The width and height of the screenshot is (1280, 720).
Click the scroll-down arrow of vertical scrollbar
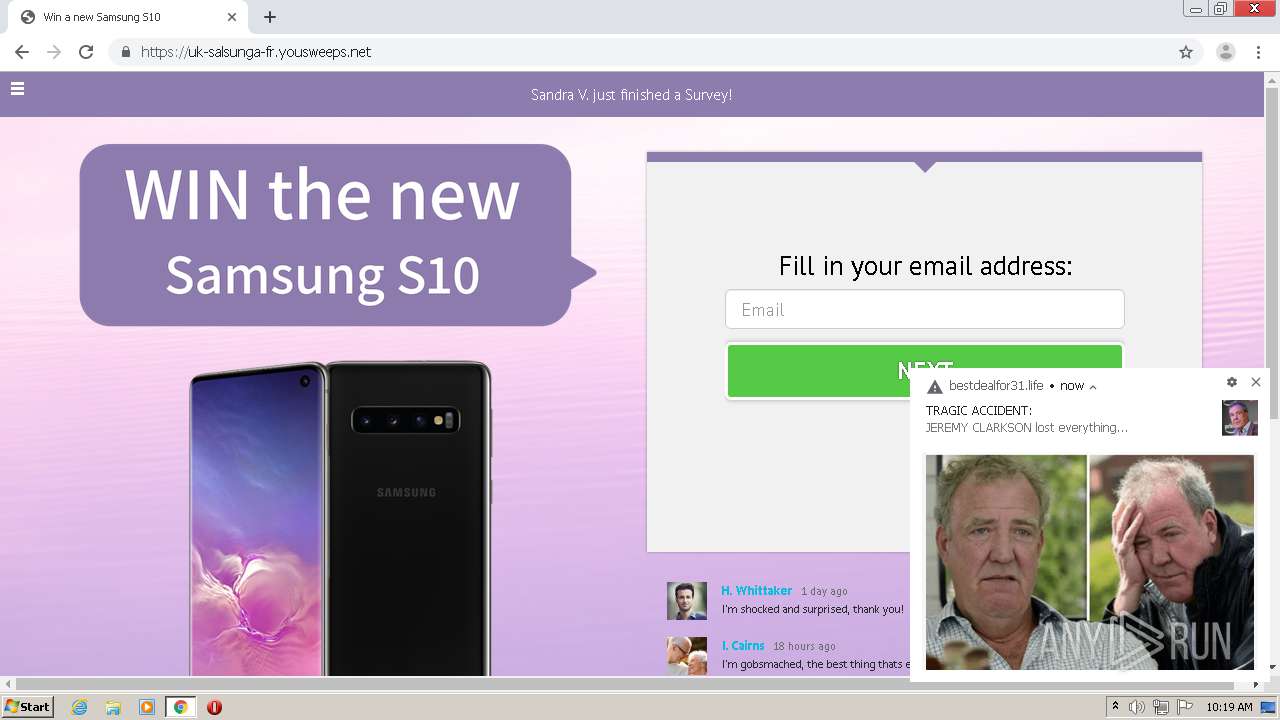click(x=1272, y=667)
